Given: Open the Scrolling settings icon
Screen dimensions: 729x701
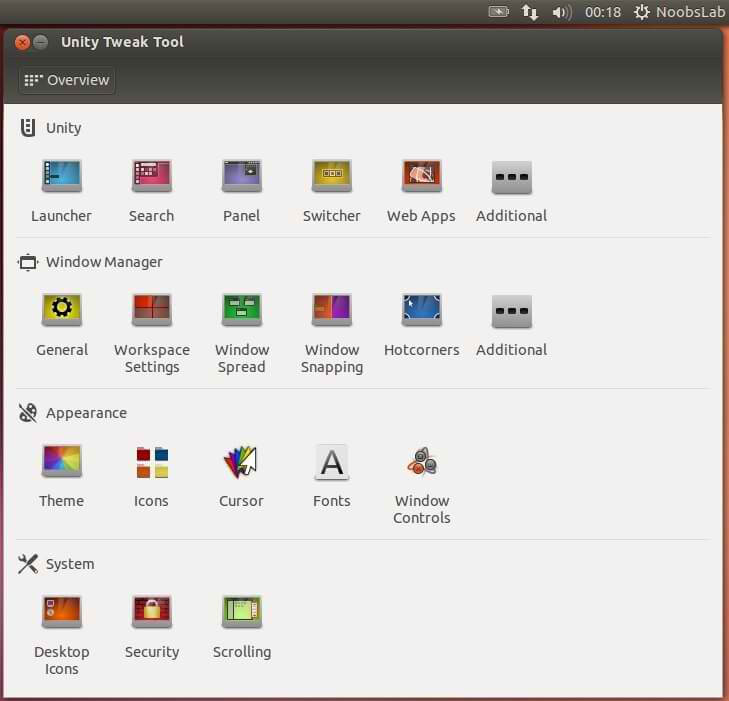Looking at the screenshot, I should tap(242, 612).
